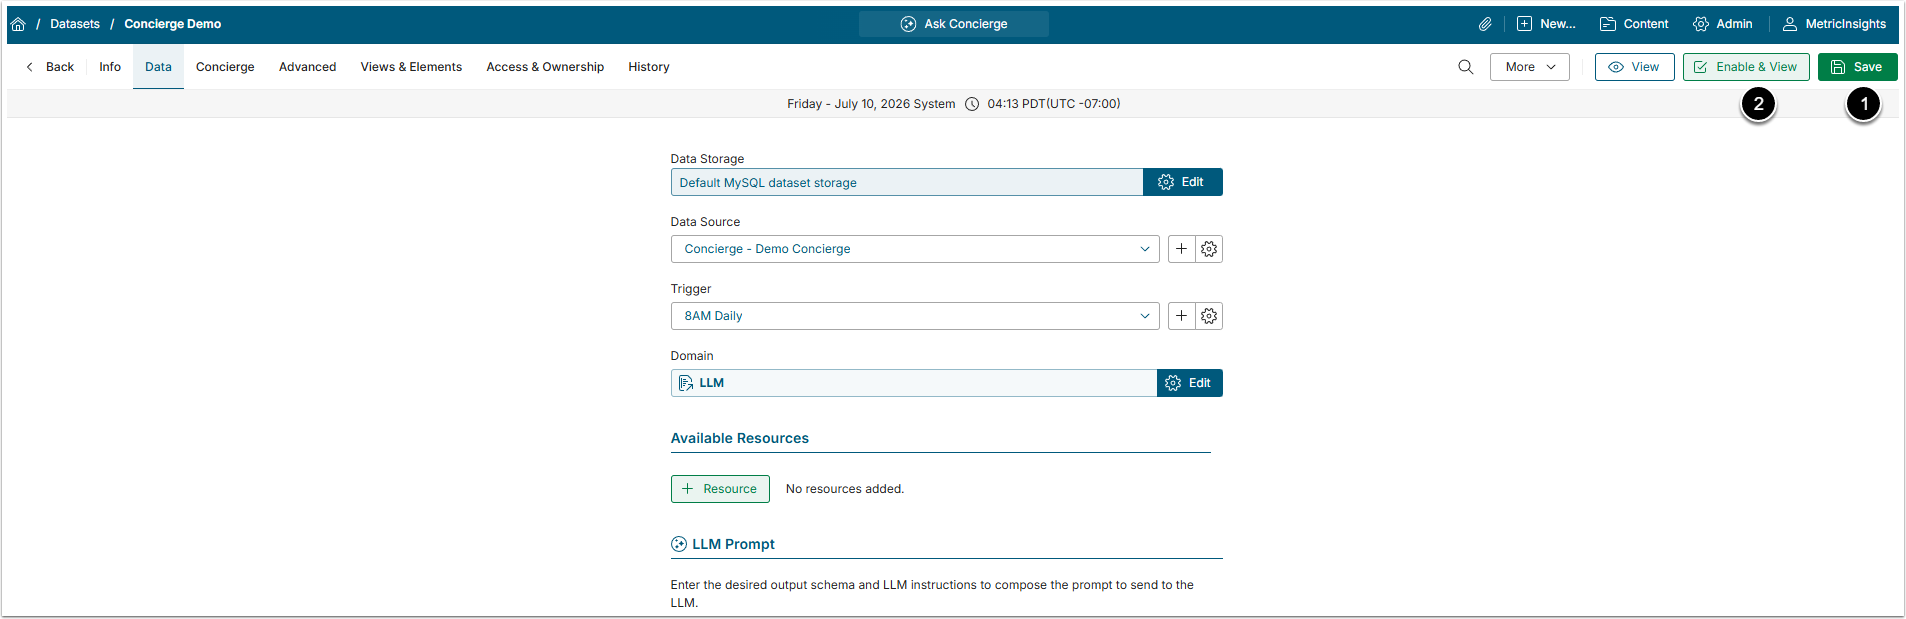Click the paperclip attachment icon

1485,24
